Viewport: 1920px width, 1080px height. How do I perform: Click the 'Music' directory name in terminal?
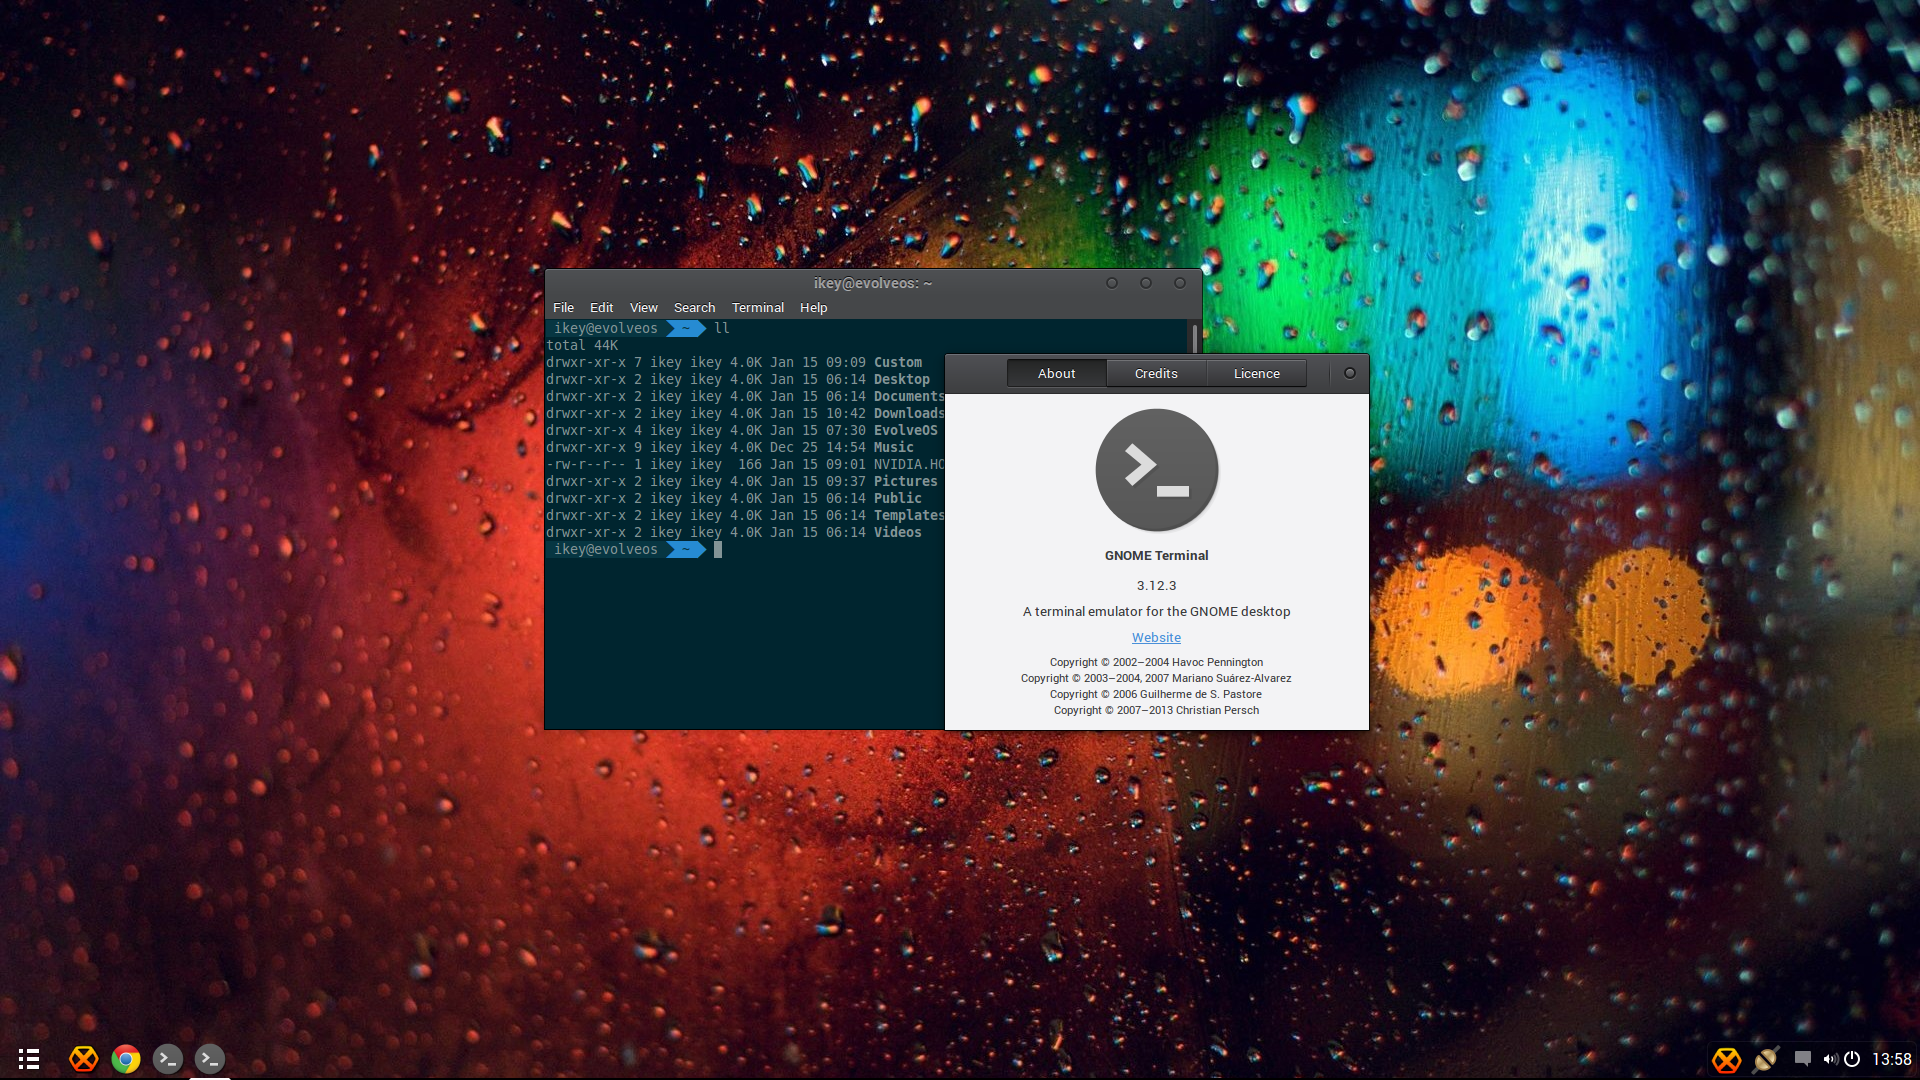[894, 447]
